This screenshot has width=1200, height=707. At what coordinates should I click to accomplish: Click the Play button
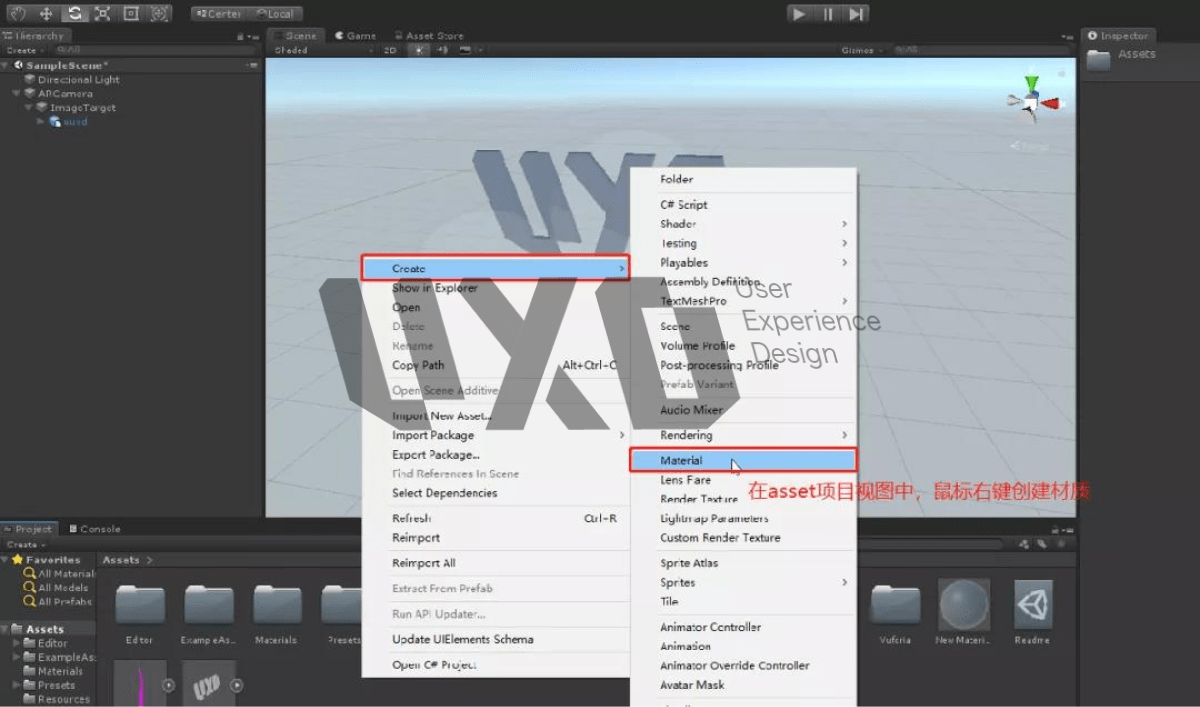[x=799, y=14]
